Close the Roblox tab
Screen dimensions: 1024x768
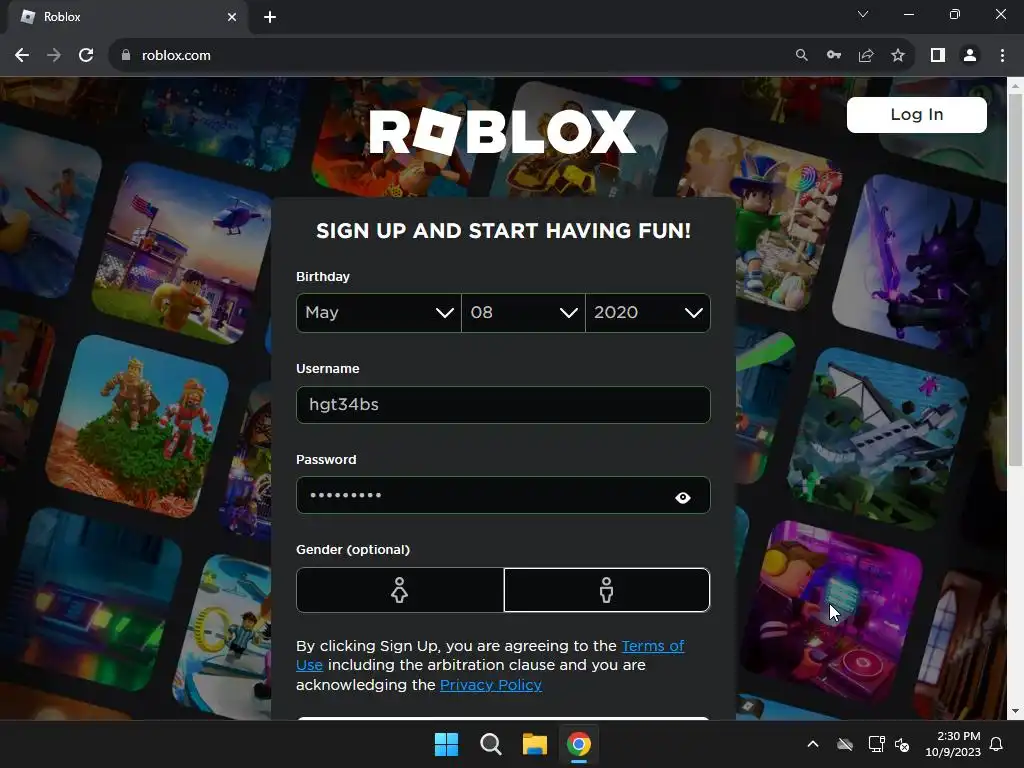click(232, 17)
